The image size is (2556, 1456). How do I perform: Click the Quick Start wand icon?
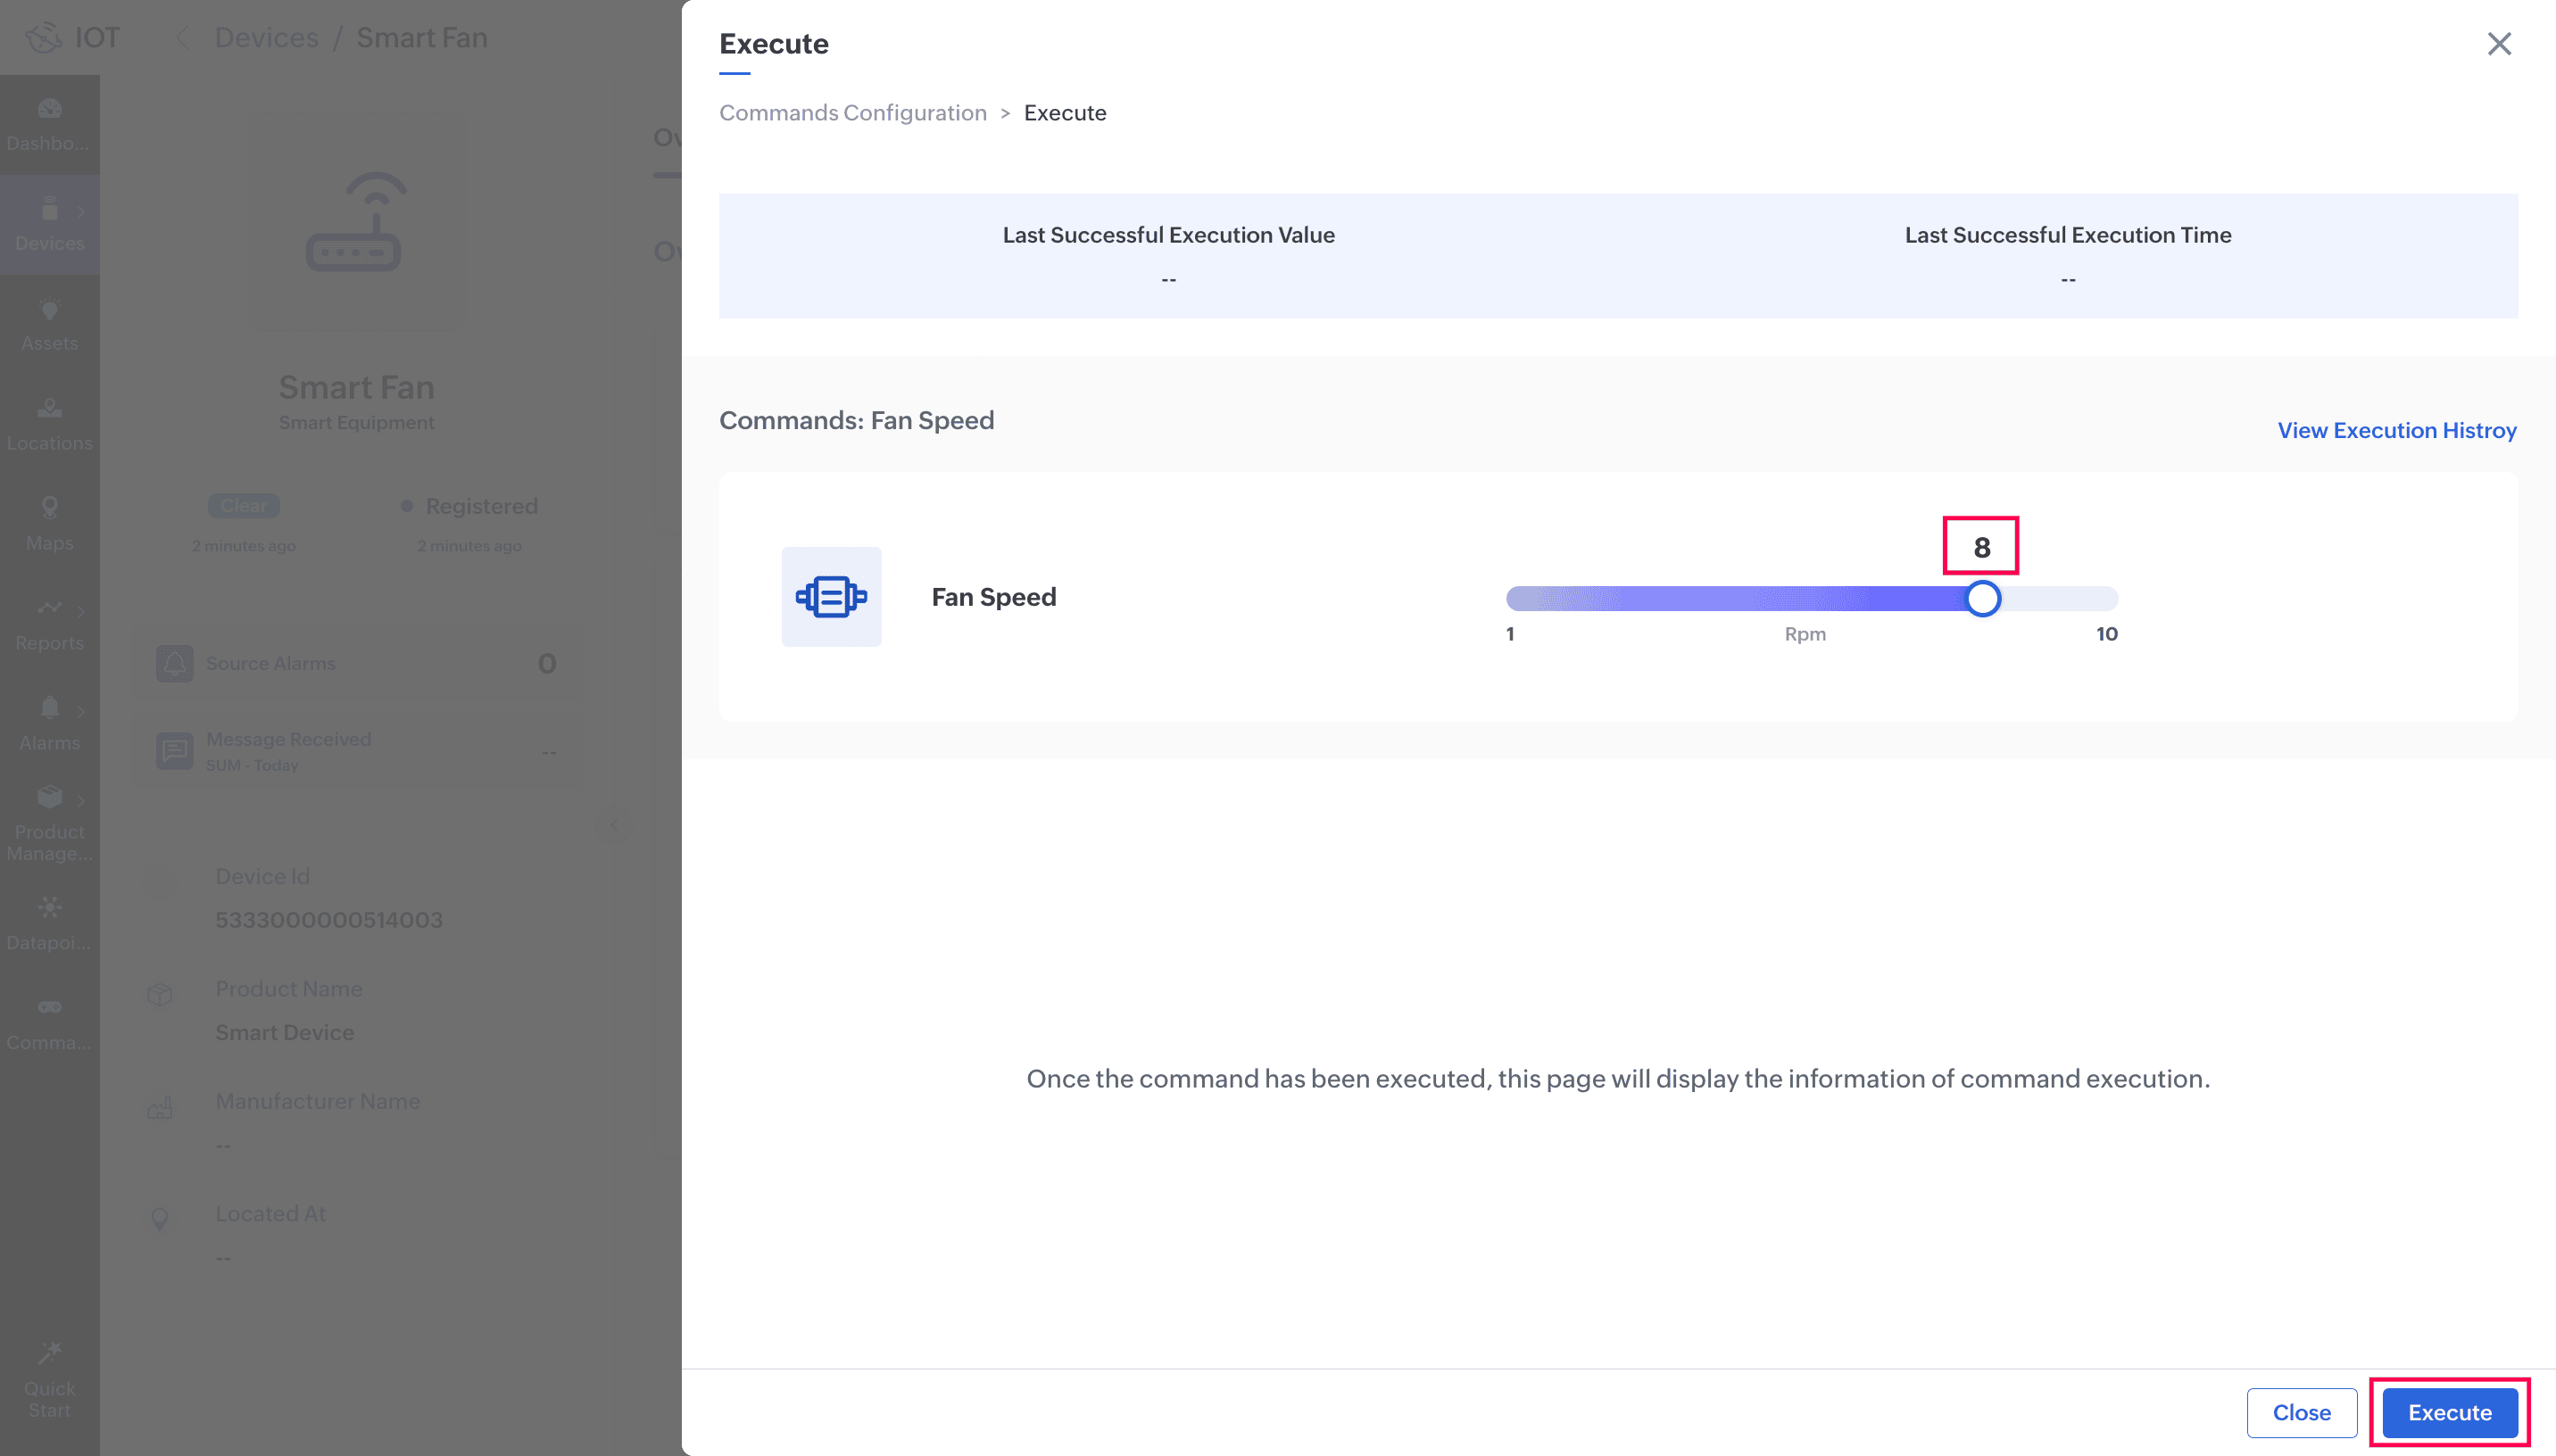point(49,1353)
